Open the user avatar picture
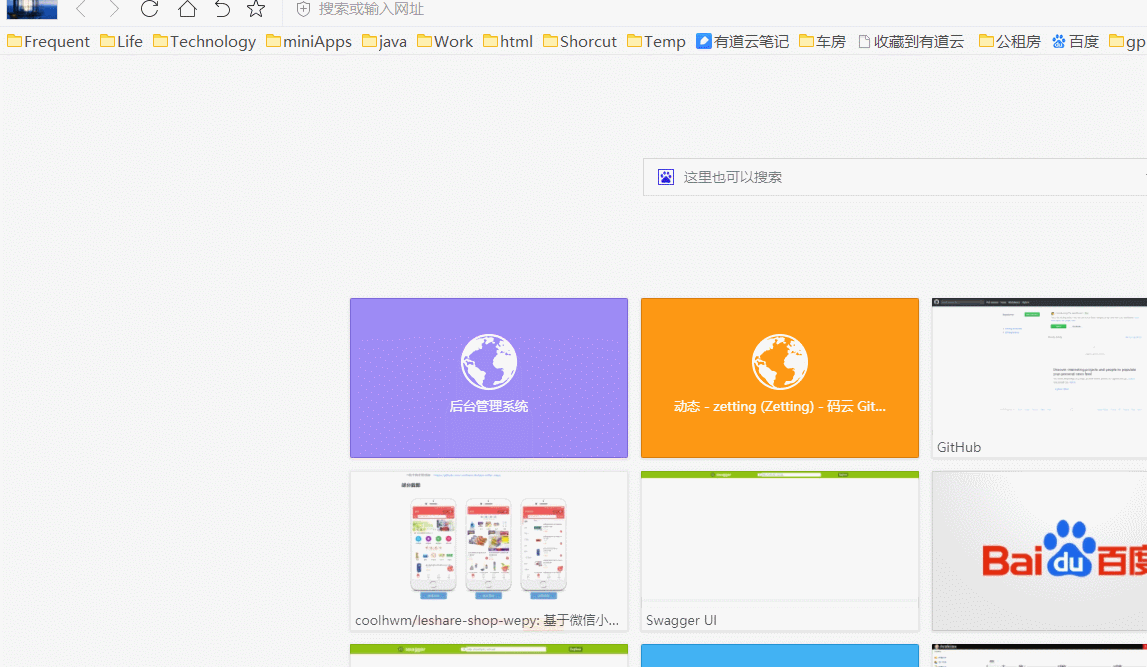This screenshot has width=1147, height=667. coord(31,9)
